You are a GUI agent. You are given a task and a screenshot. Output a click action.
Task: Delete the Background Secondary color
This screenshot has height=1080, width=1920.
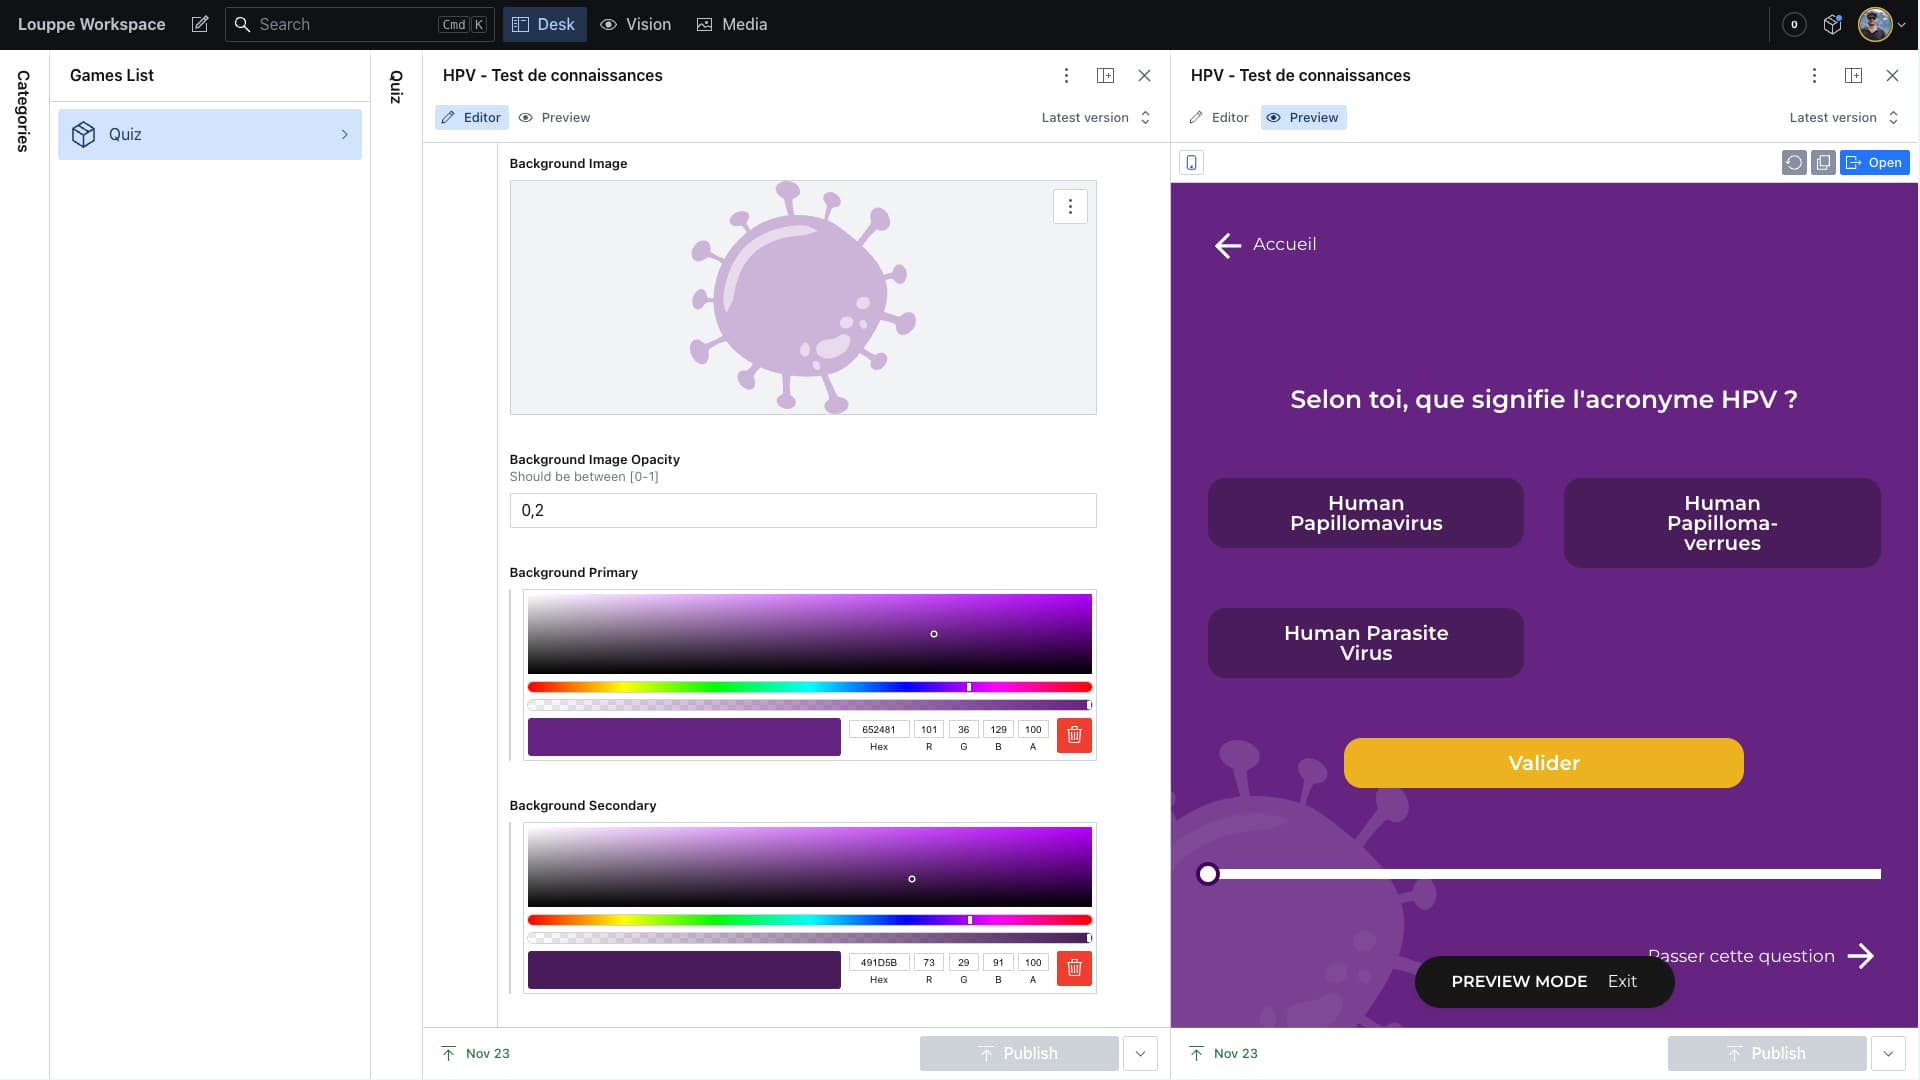pyautogui.click(x=1074, y=968)
